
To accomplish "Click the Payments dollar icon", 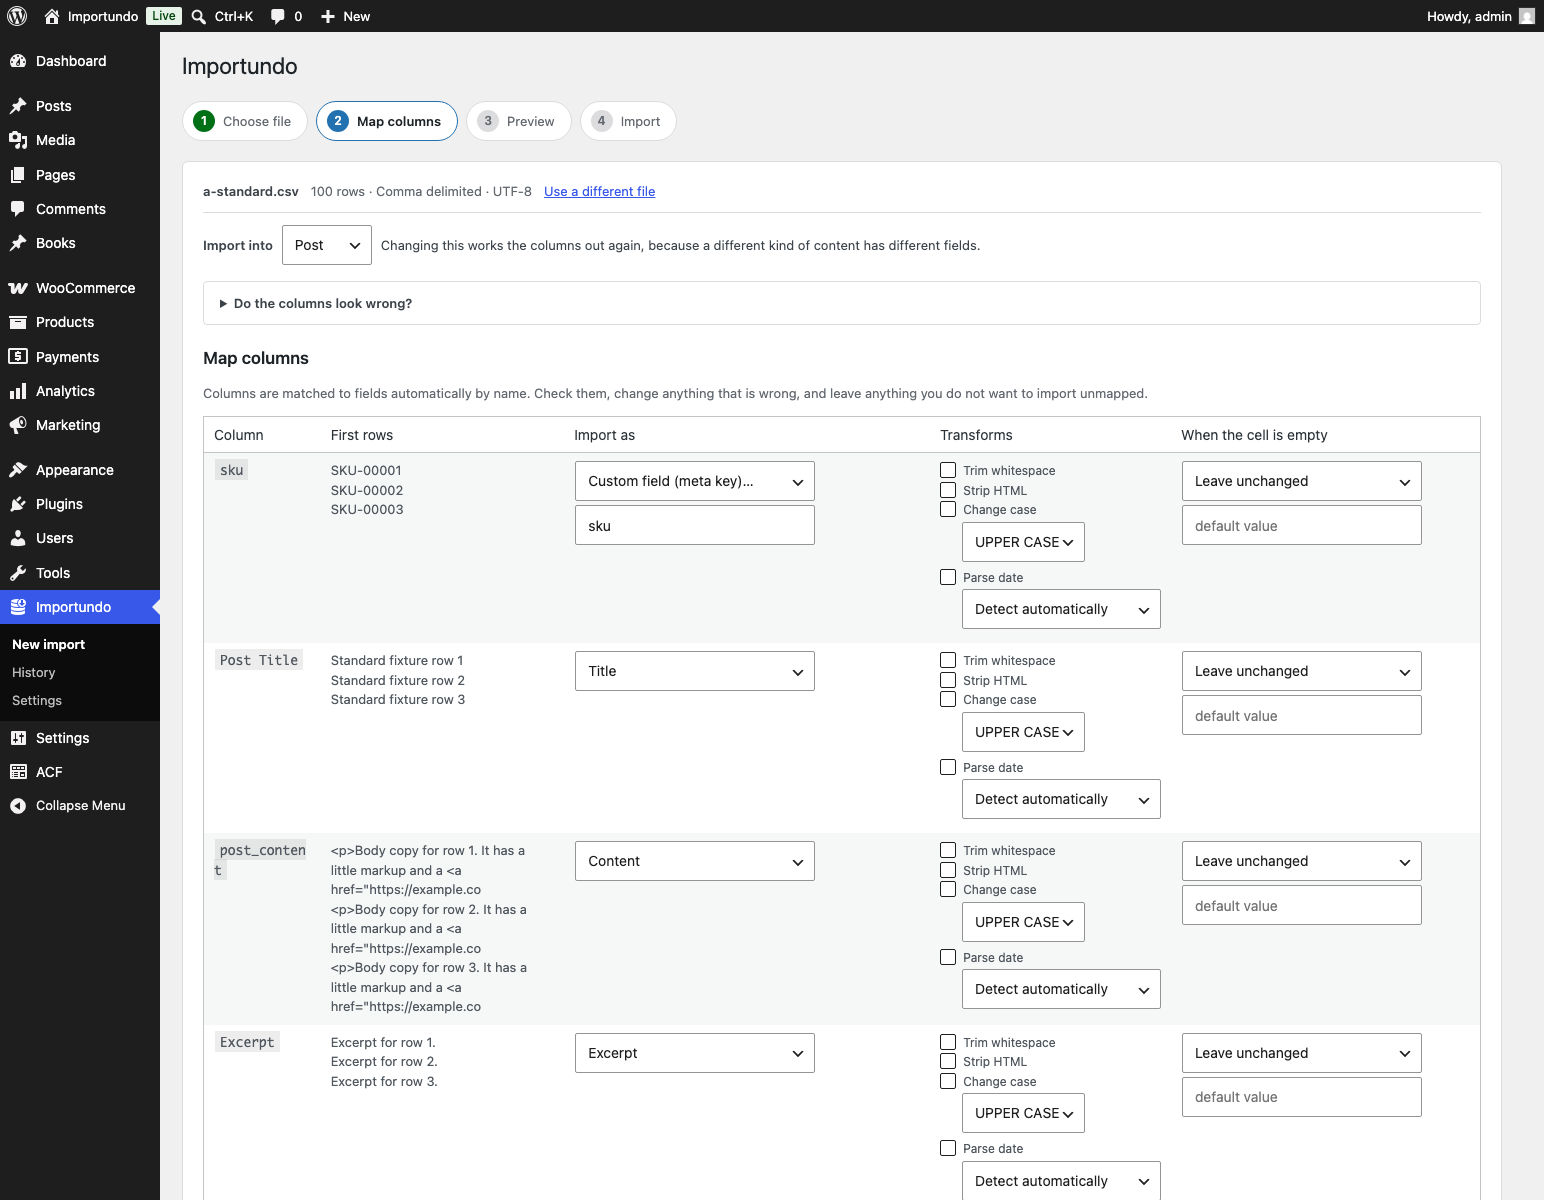I will (x=18, y=357).
